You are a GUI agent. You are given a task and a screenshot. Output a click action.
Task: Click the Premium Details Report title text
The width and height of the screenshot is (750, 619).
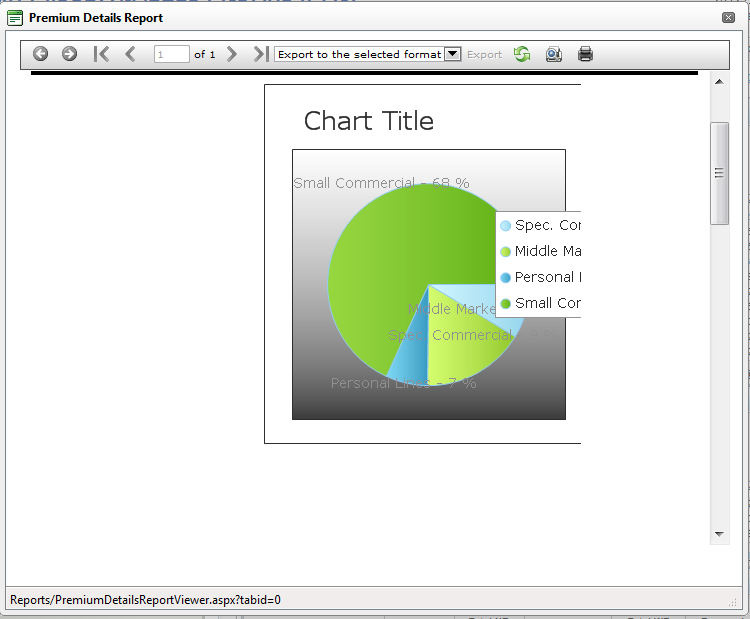[x=96, y=18]
